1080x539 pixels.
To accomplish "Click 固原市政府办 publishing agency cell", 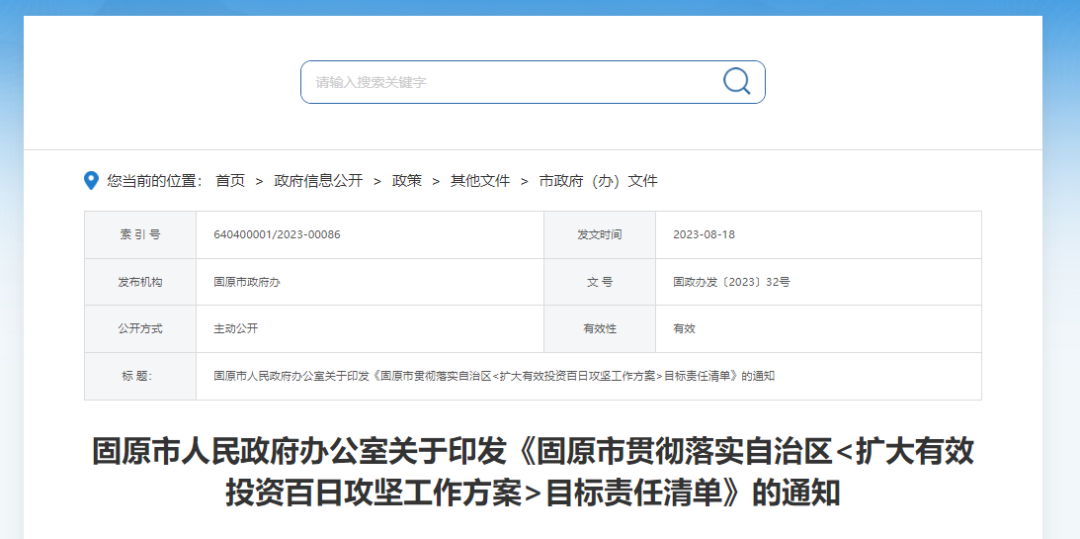I will (247, 282).
